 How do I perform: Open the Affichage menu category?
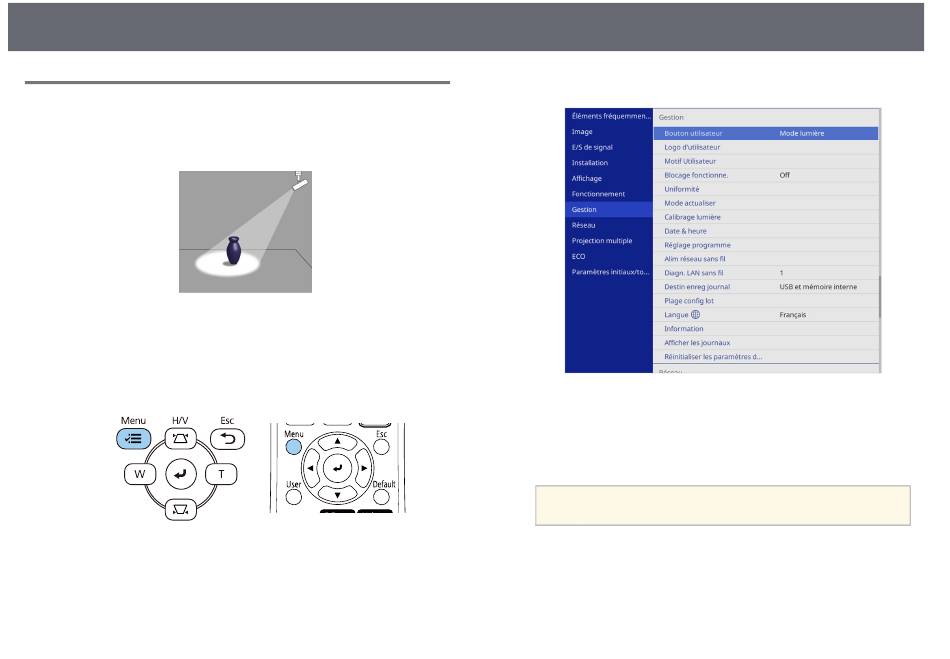point(610,178)
